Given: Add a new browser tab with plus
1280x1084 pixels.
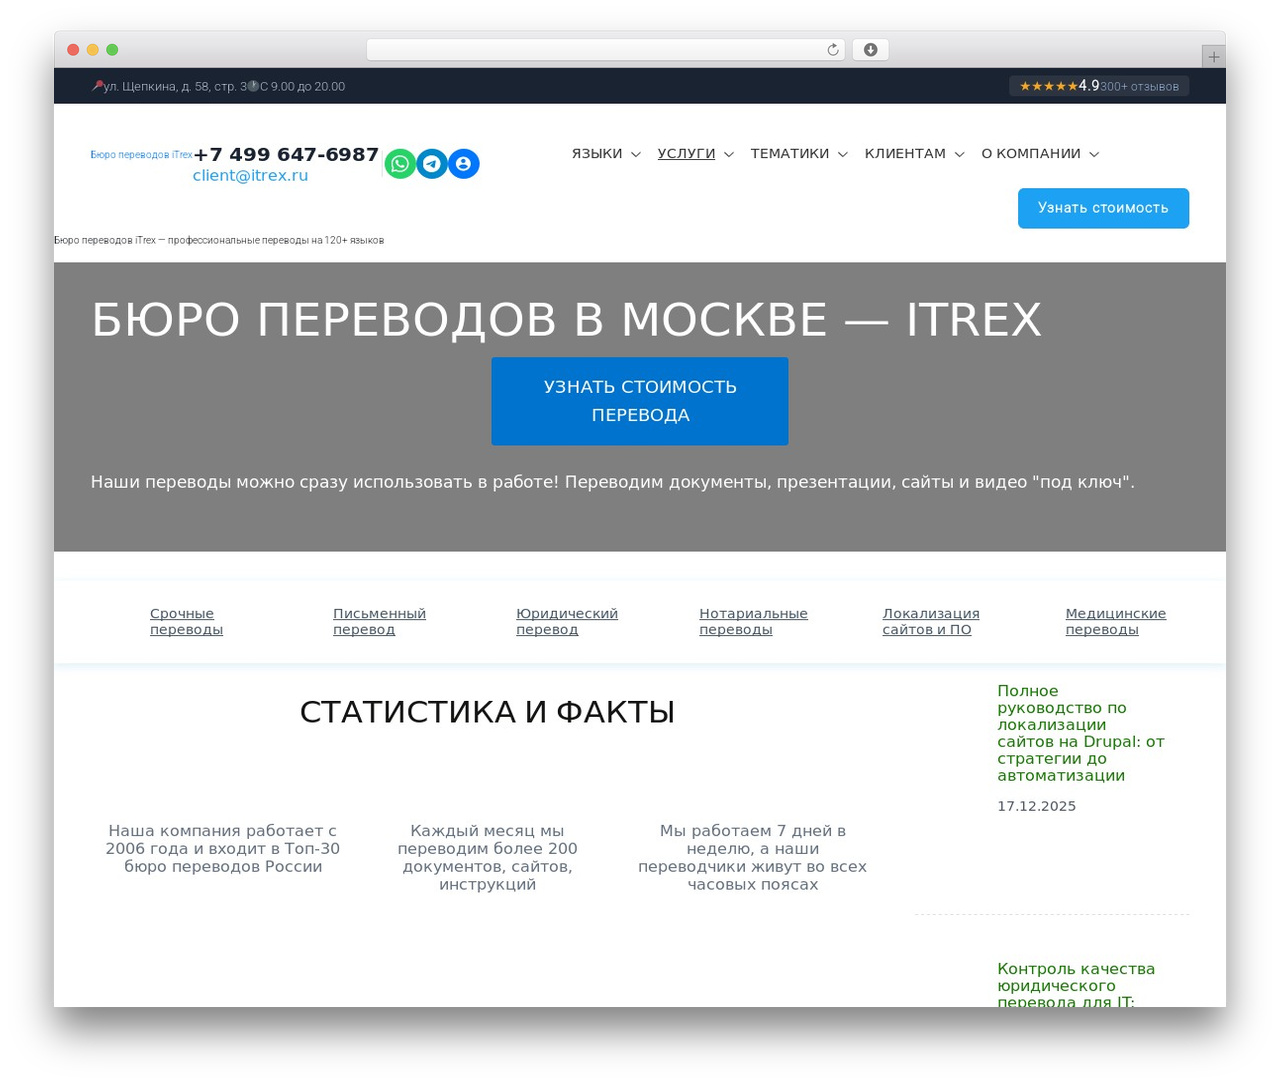Looking at the screenshot, I should tap(1213, 57).
